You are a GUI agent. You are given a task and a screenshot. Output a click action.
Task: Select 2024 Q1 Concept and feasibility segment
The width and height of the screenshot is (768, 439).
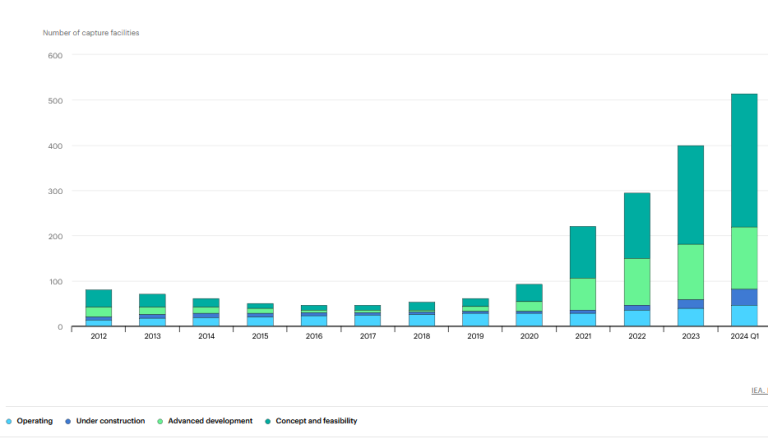[x=744, y=160]
